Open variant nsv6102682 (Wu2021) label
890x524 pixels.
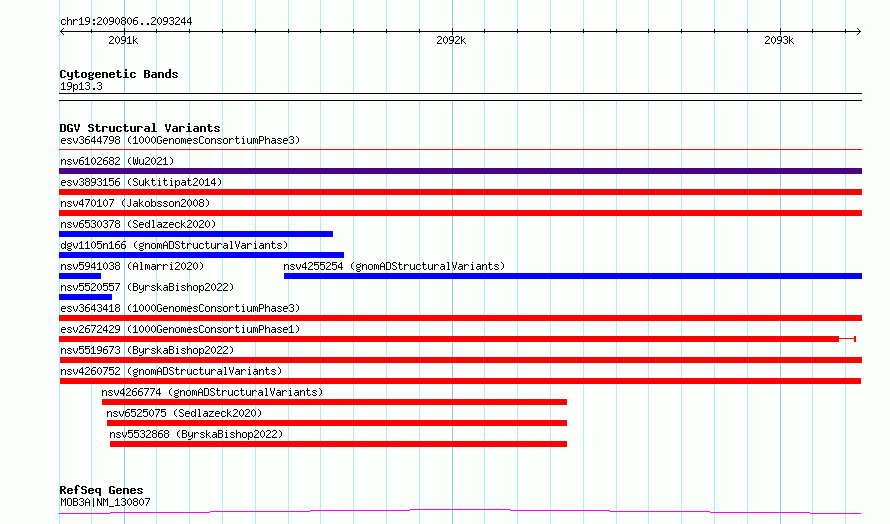117,161
